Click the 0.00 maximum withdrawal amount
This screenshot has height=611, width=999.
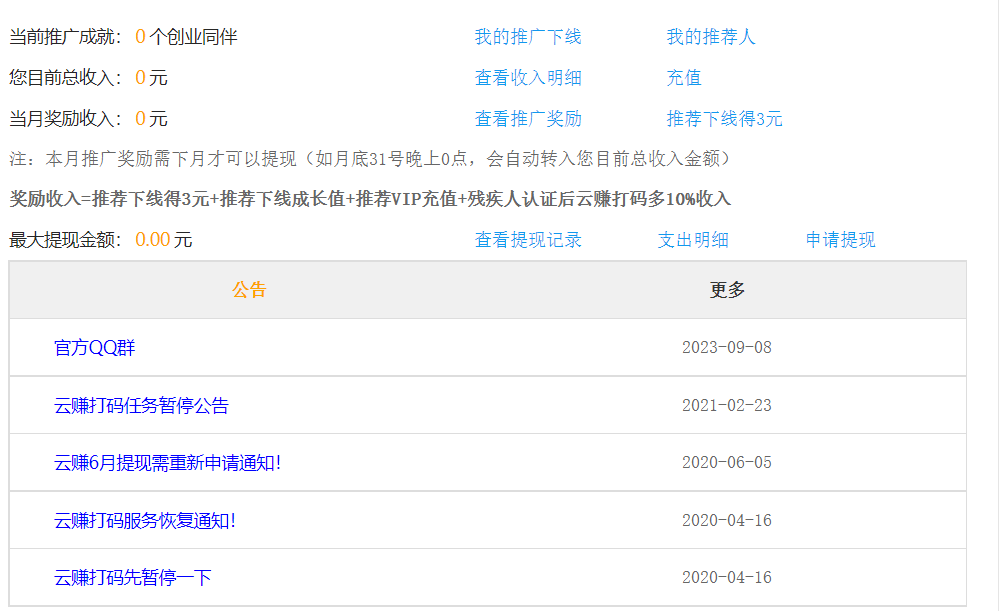152,240
